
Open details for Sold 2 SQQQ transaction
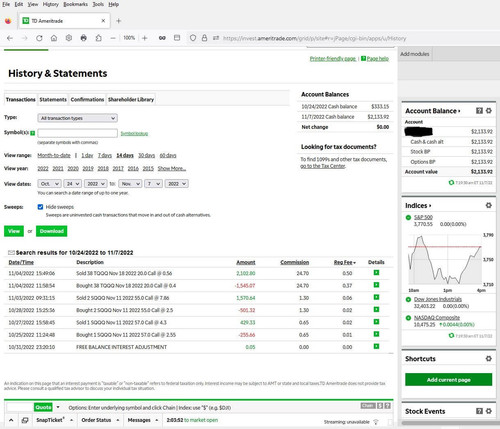[376, 297]
